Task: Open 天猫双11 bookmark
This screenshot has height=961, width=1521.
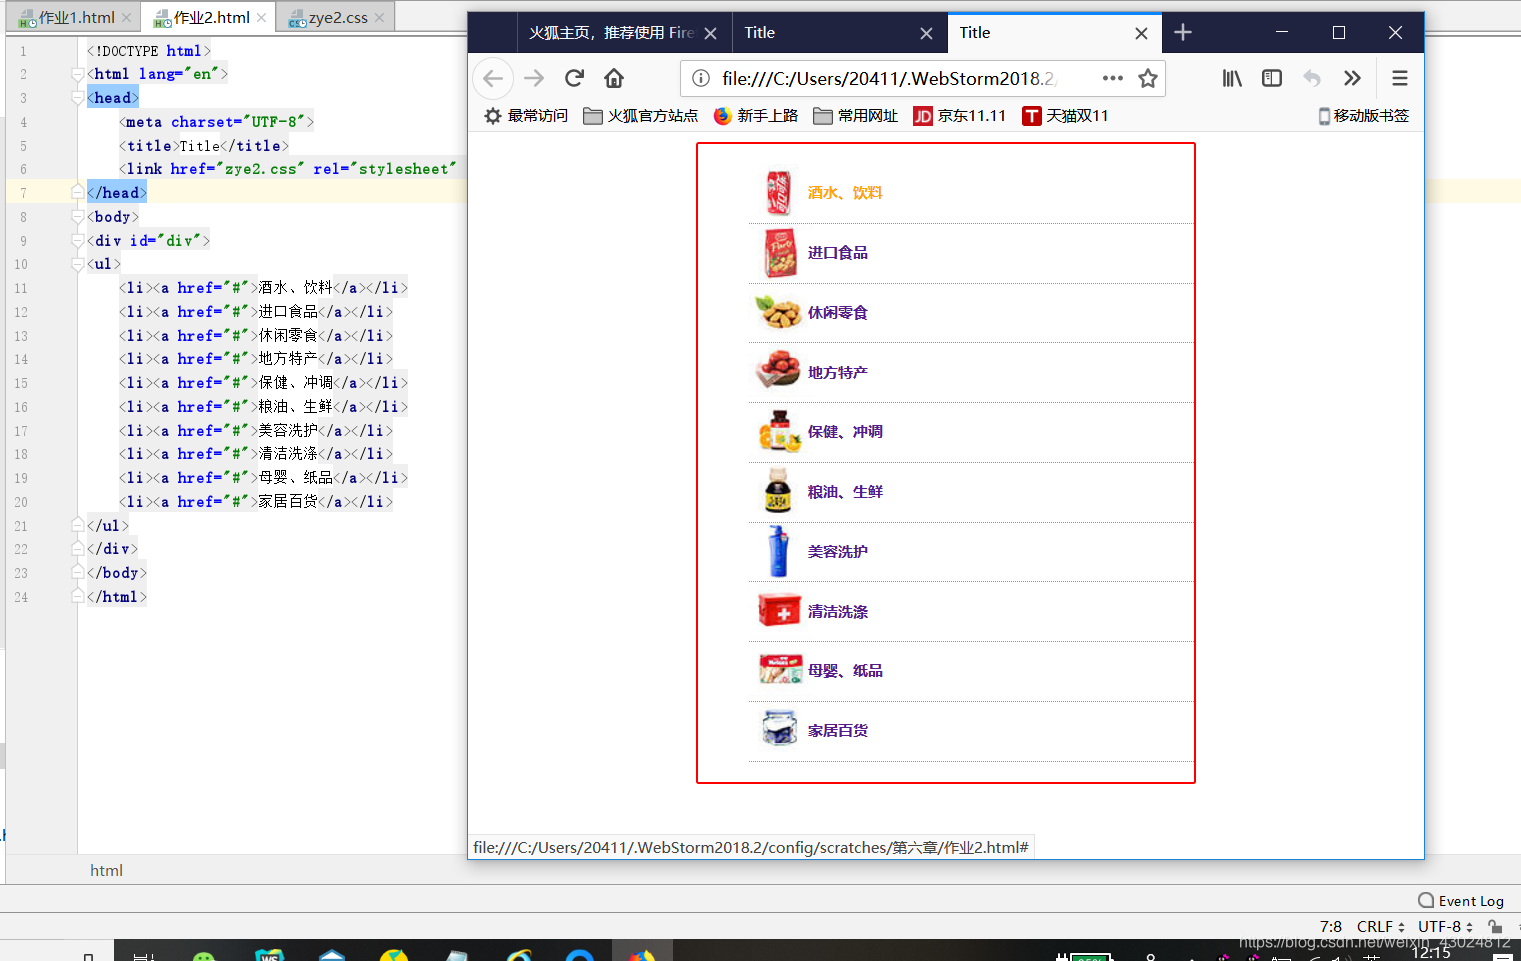Action: tap(1065, 116)
